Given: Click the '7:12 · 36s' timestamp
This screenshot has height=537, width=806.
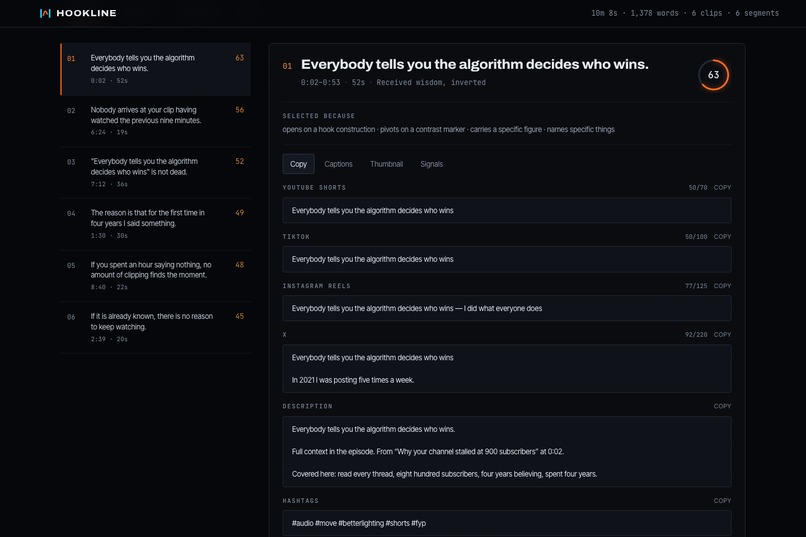Looking at the screenshot, I should coord(109,184).
